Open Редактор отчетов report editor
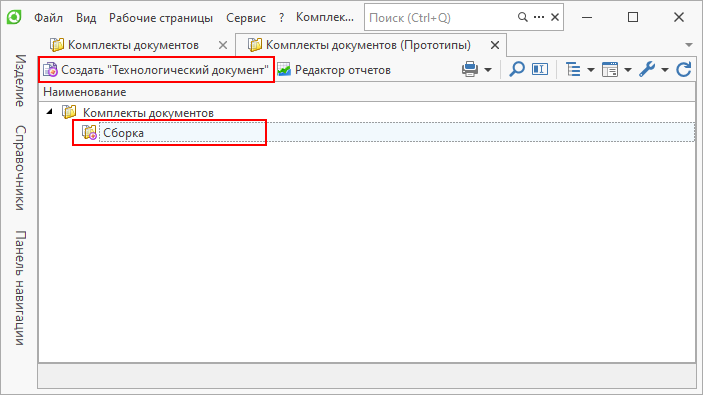This screenshot has height=395, width=703. tap(334, 70)
